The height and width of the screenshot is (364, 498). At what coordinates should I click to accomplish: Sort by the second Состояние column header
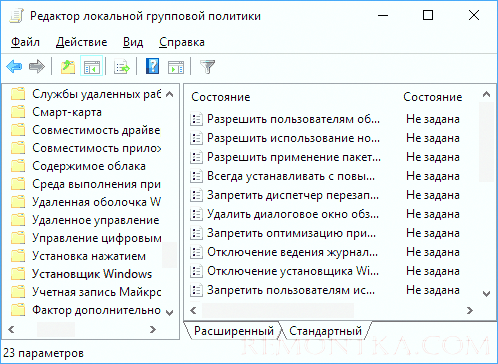(433, 97)
